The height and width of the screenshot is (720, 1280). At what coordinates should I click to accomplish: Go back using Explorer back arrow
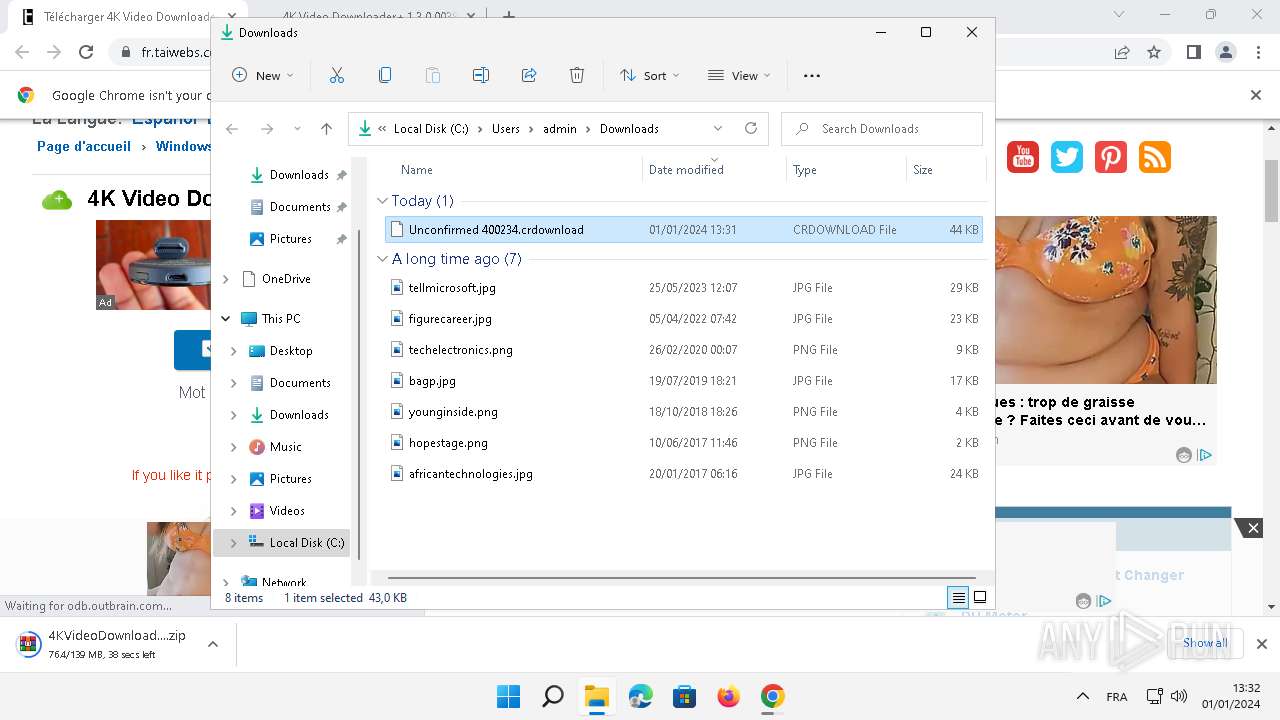[x=232, y=128]
